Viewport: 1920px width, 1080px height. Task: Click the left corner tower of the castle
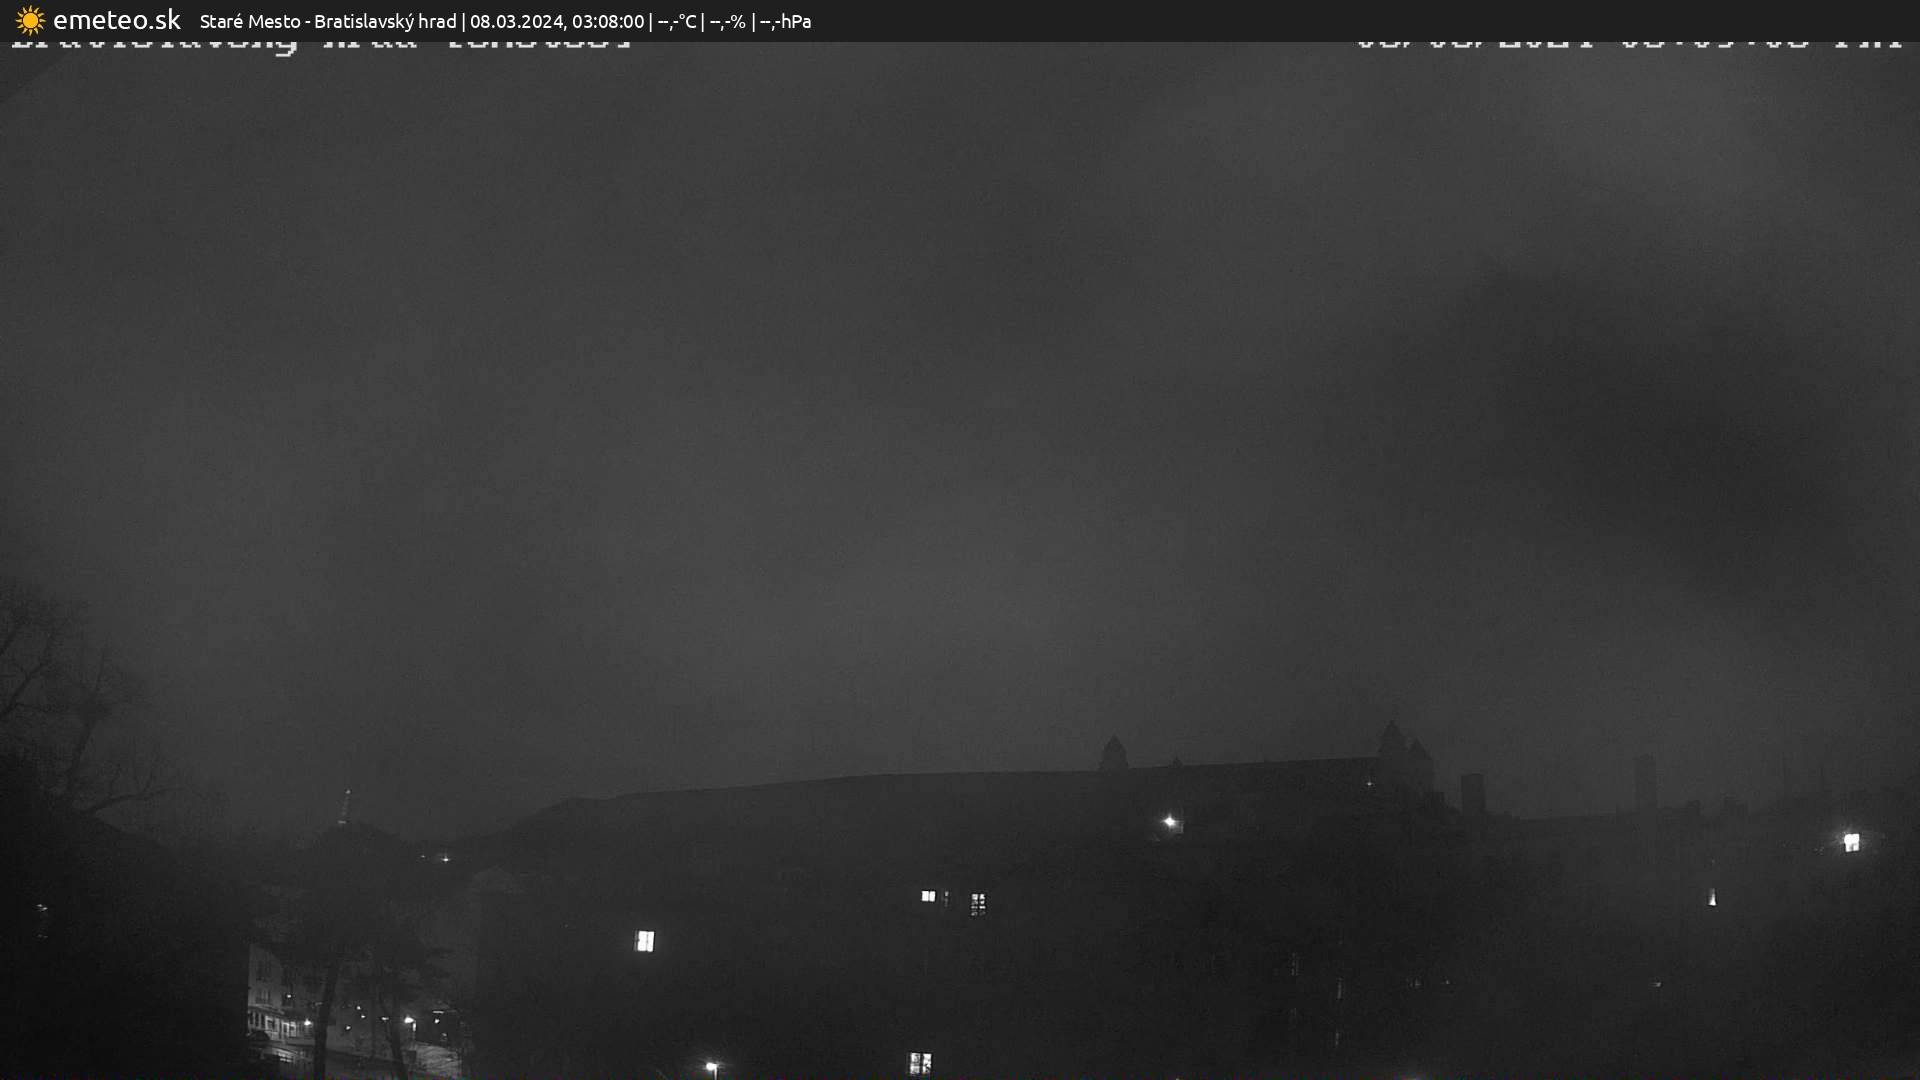point(1113,754)
